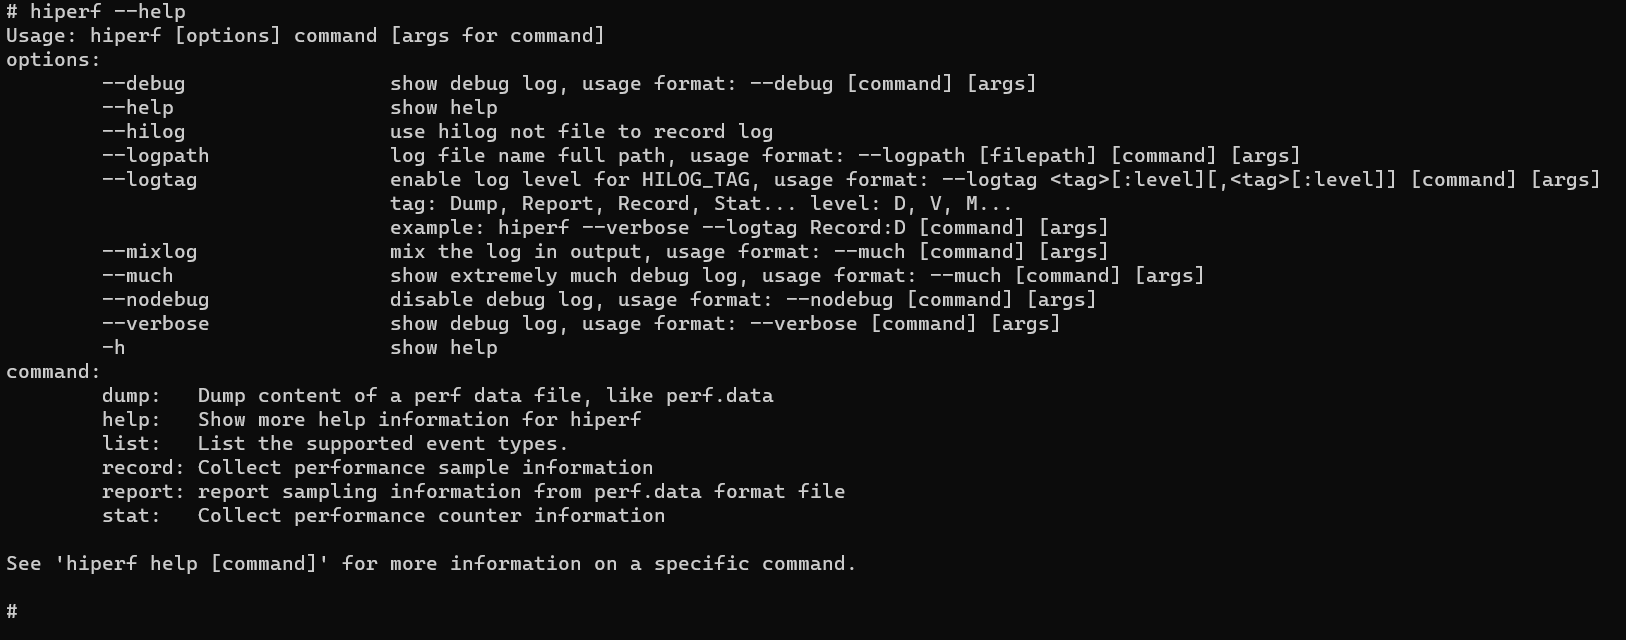Click the --logtag option in the left column
This screenshot has height=640, width=1626.
149,180
